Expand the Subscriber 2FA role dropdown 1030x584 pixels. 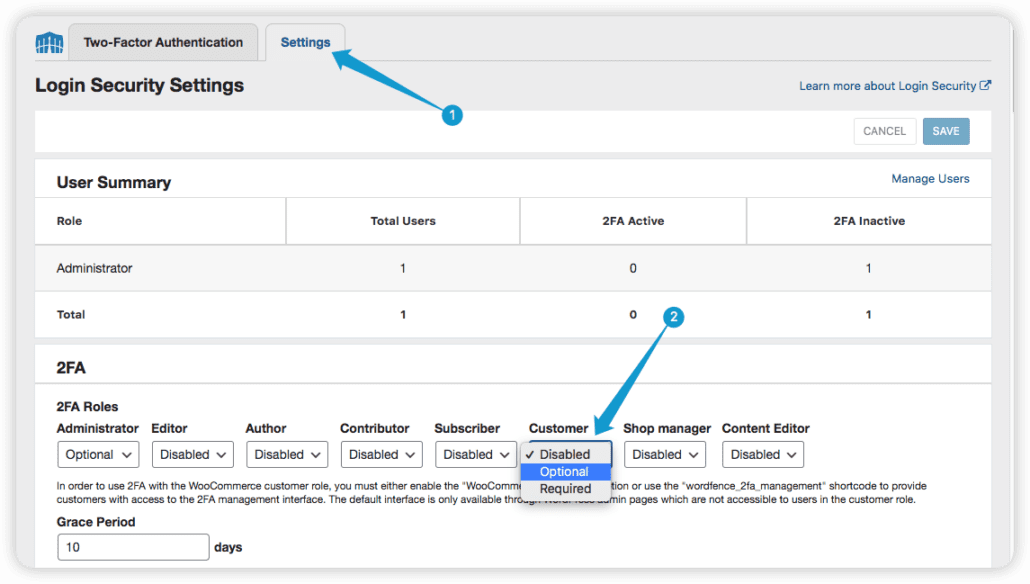pos(476,455)
